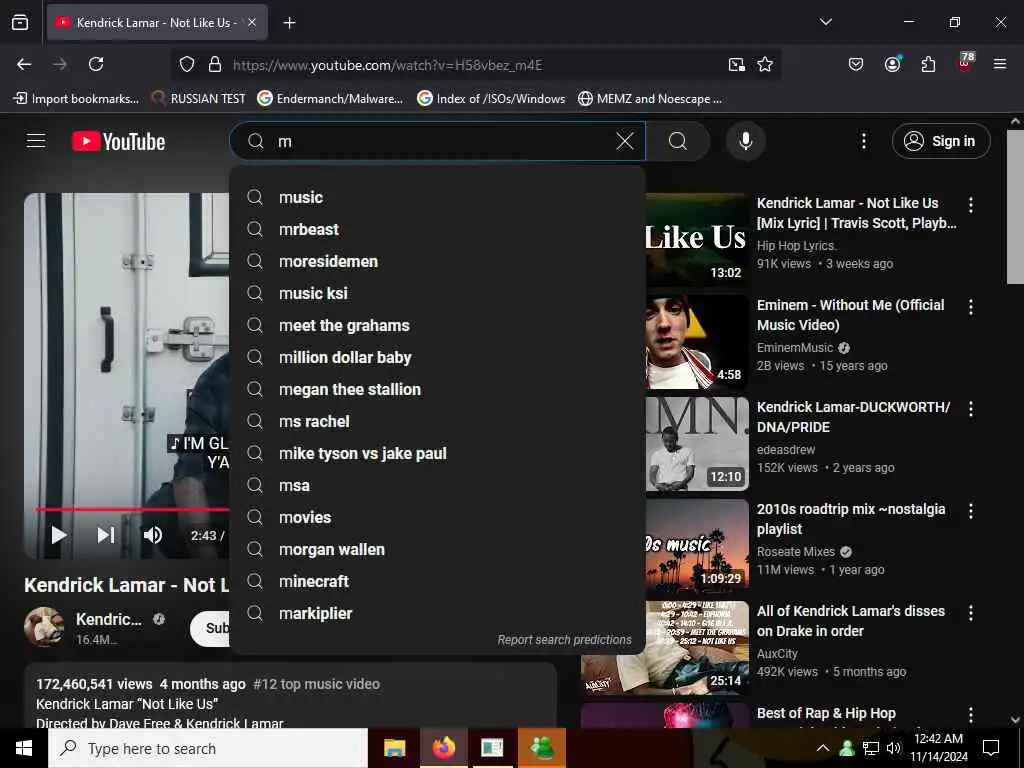Open Windows notification center
1024x768 pixels.
tap(991, 748)
